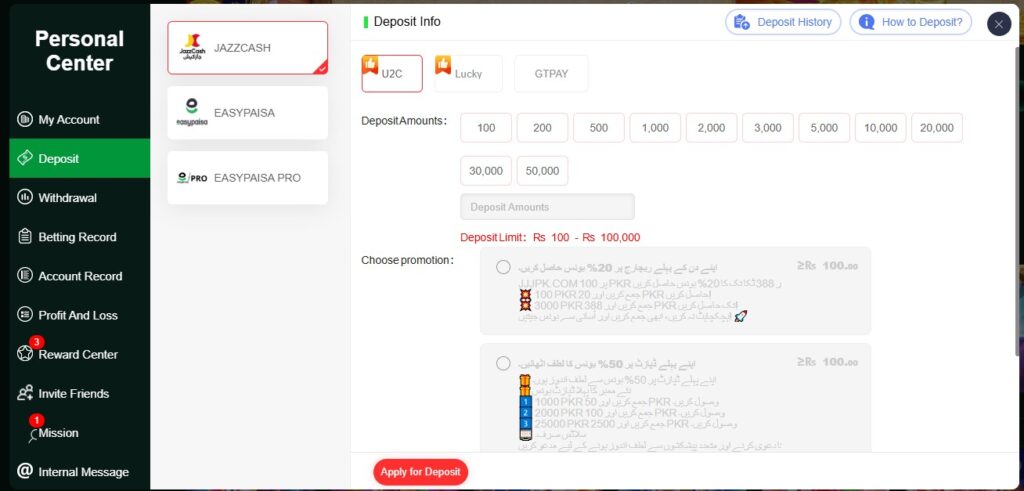Select the 20% bonus promotion radio button
This screenshot has height=491, width=1024.
(503, 267)
